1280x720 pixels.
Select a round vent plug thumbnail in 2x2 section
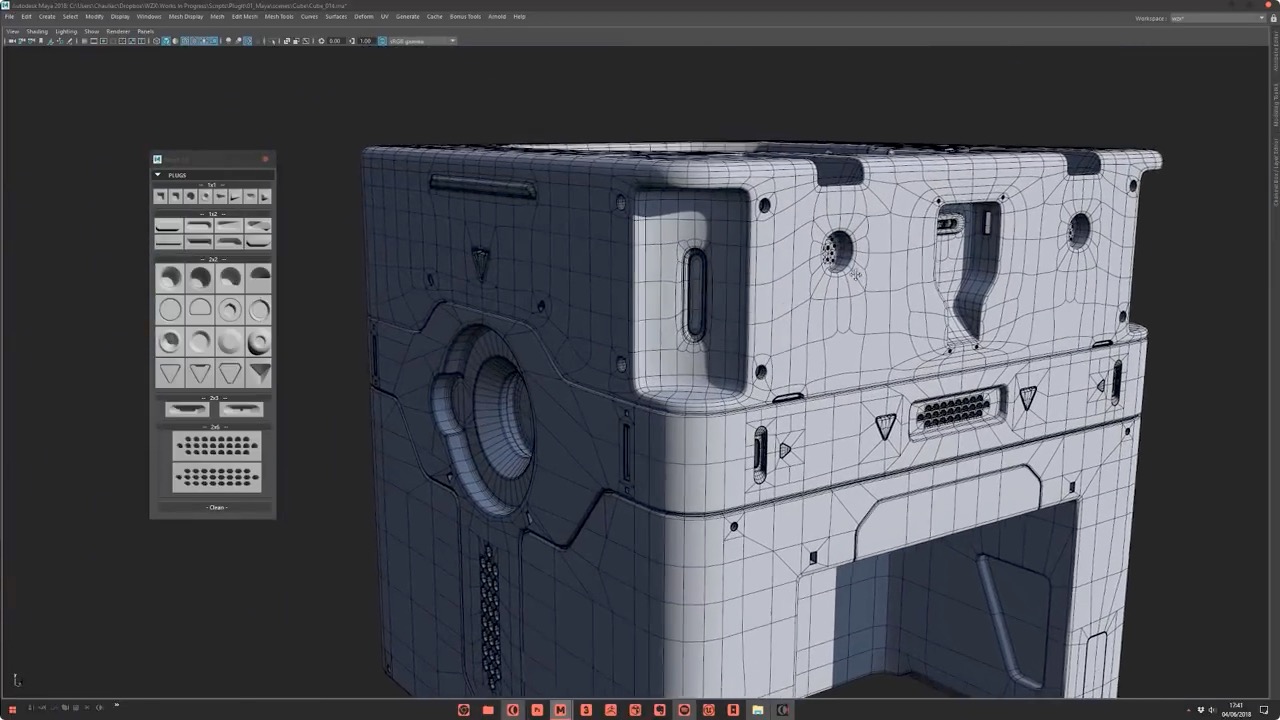[169, 310]
